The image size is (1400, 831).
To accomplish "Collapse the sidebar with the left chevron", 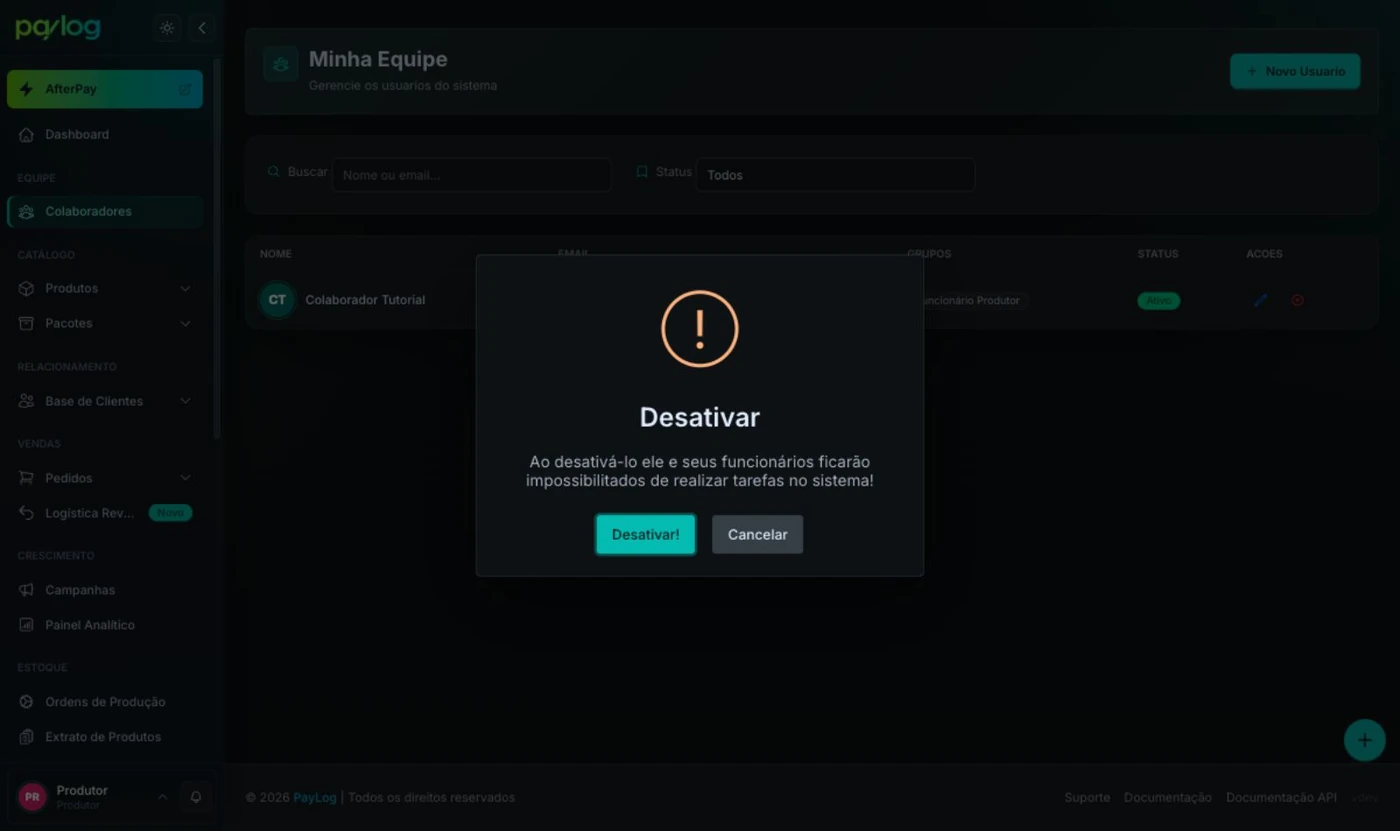I will point(201,28).
